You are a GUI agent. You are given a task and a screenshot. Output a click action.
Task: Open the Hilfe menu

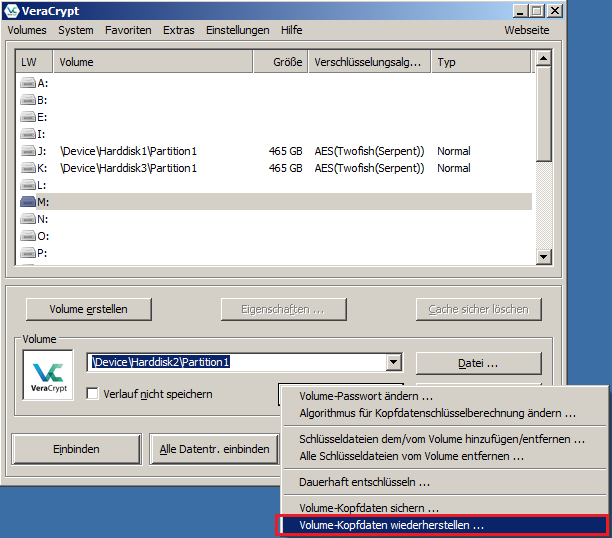tap(292, 30)
